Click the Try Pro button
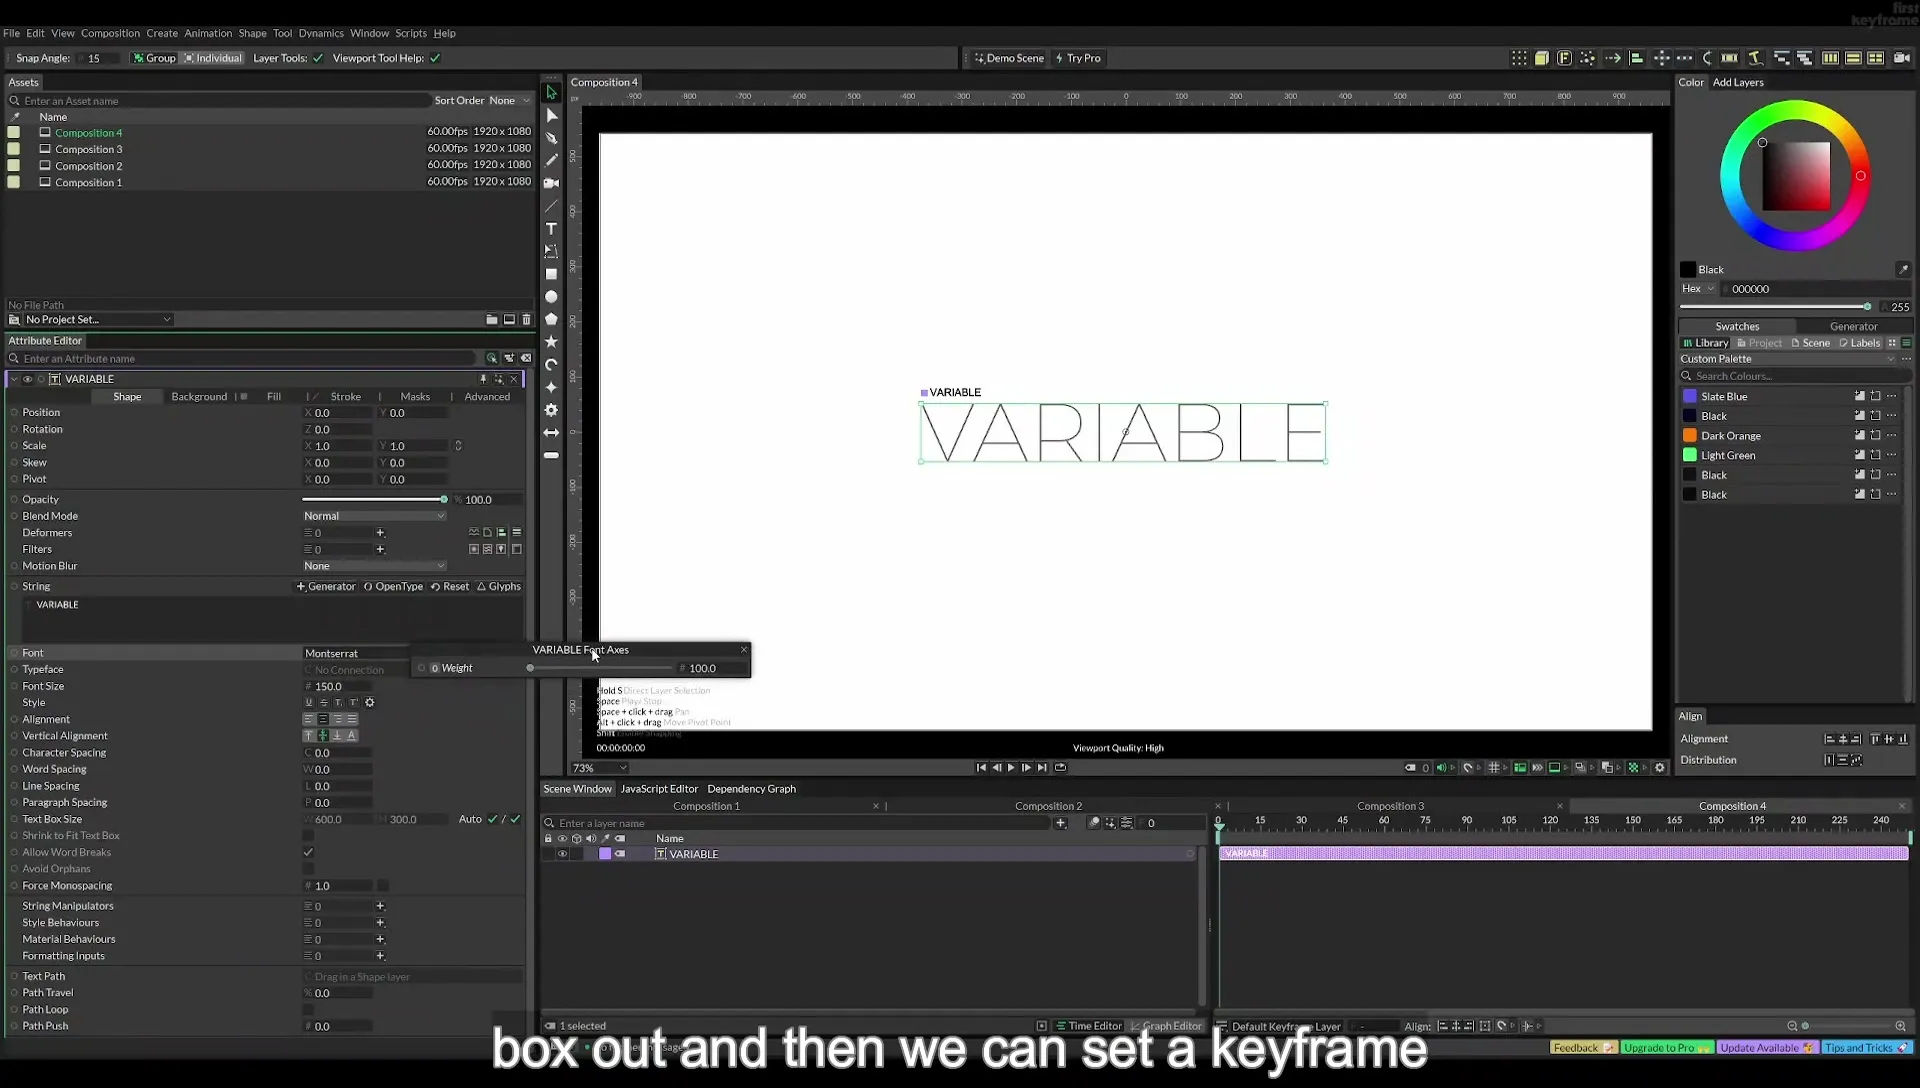 (1078, 58)
